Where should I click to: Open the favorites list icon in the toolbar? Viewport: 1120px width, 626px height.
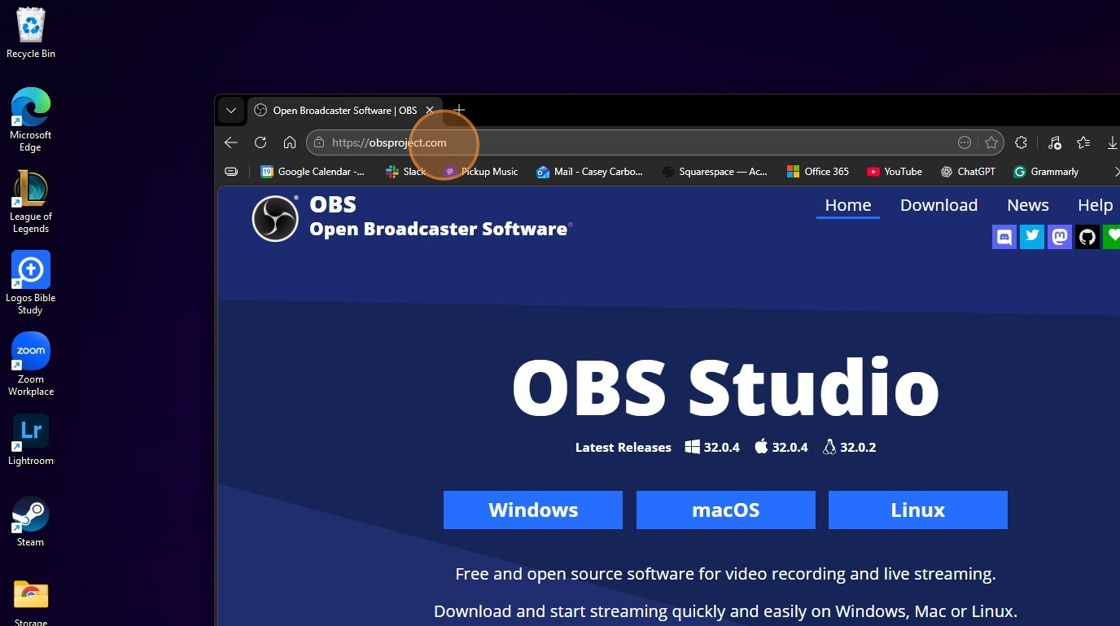[1084, 142]
